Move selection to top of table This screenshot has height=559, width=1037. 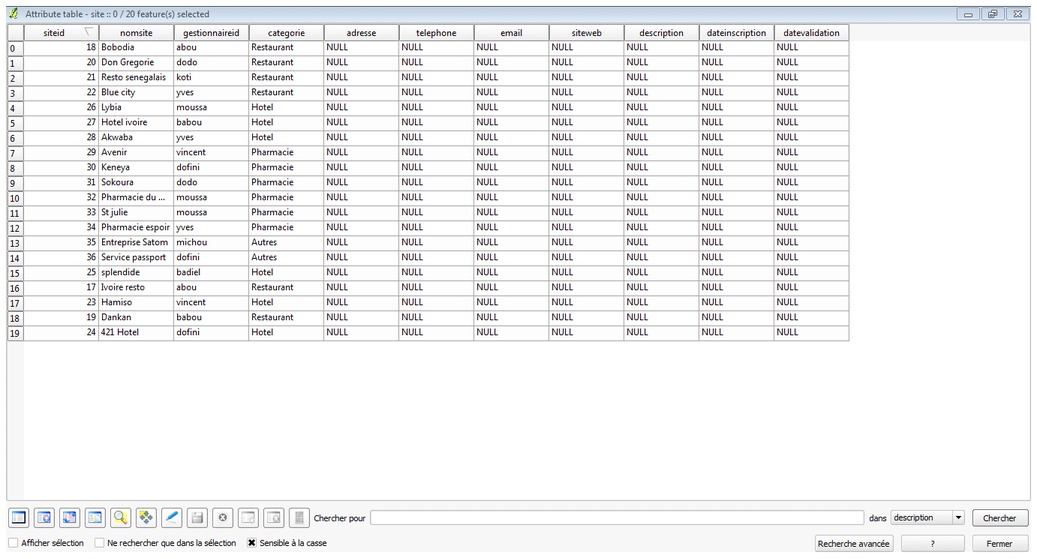coord(44,518)
